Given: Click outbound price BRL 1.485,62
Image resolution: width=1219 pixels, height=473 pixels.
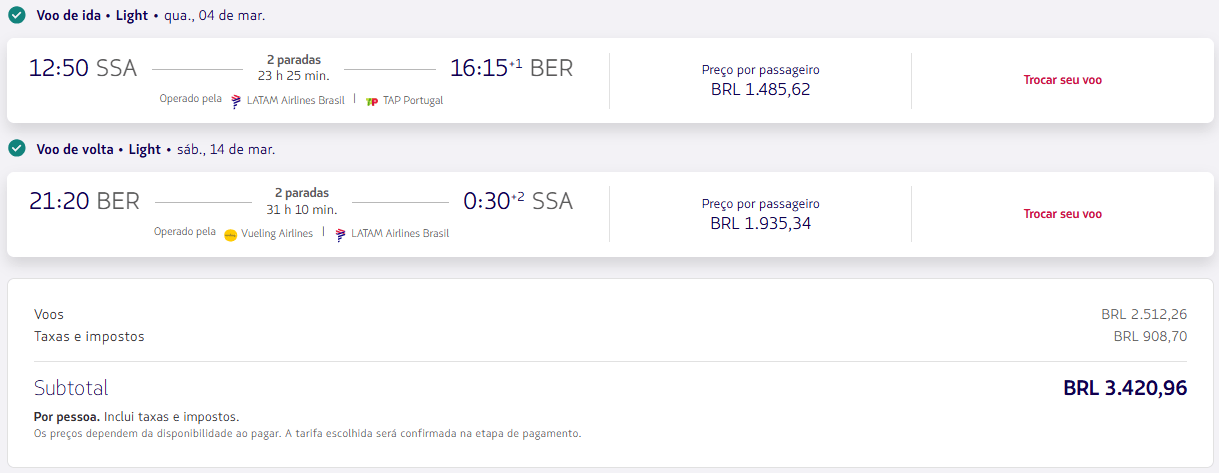Looking at the screenshot, I should [x=760, y=89].
